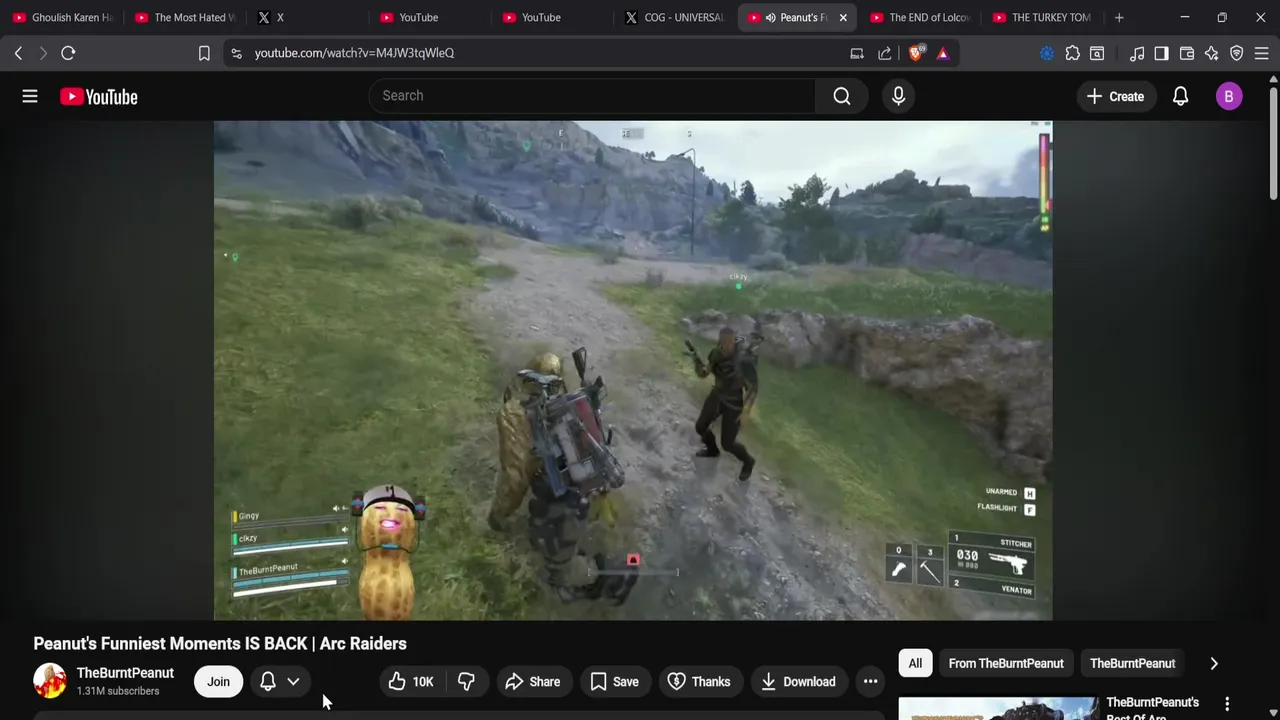1280x720 pixels.
Task: Switch to THE TURKEY TOM tab
Action: (1042, 17)
